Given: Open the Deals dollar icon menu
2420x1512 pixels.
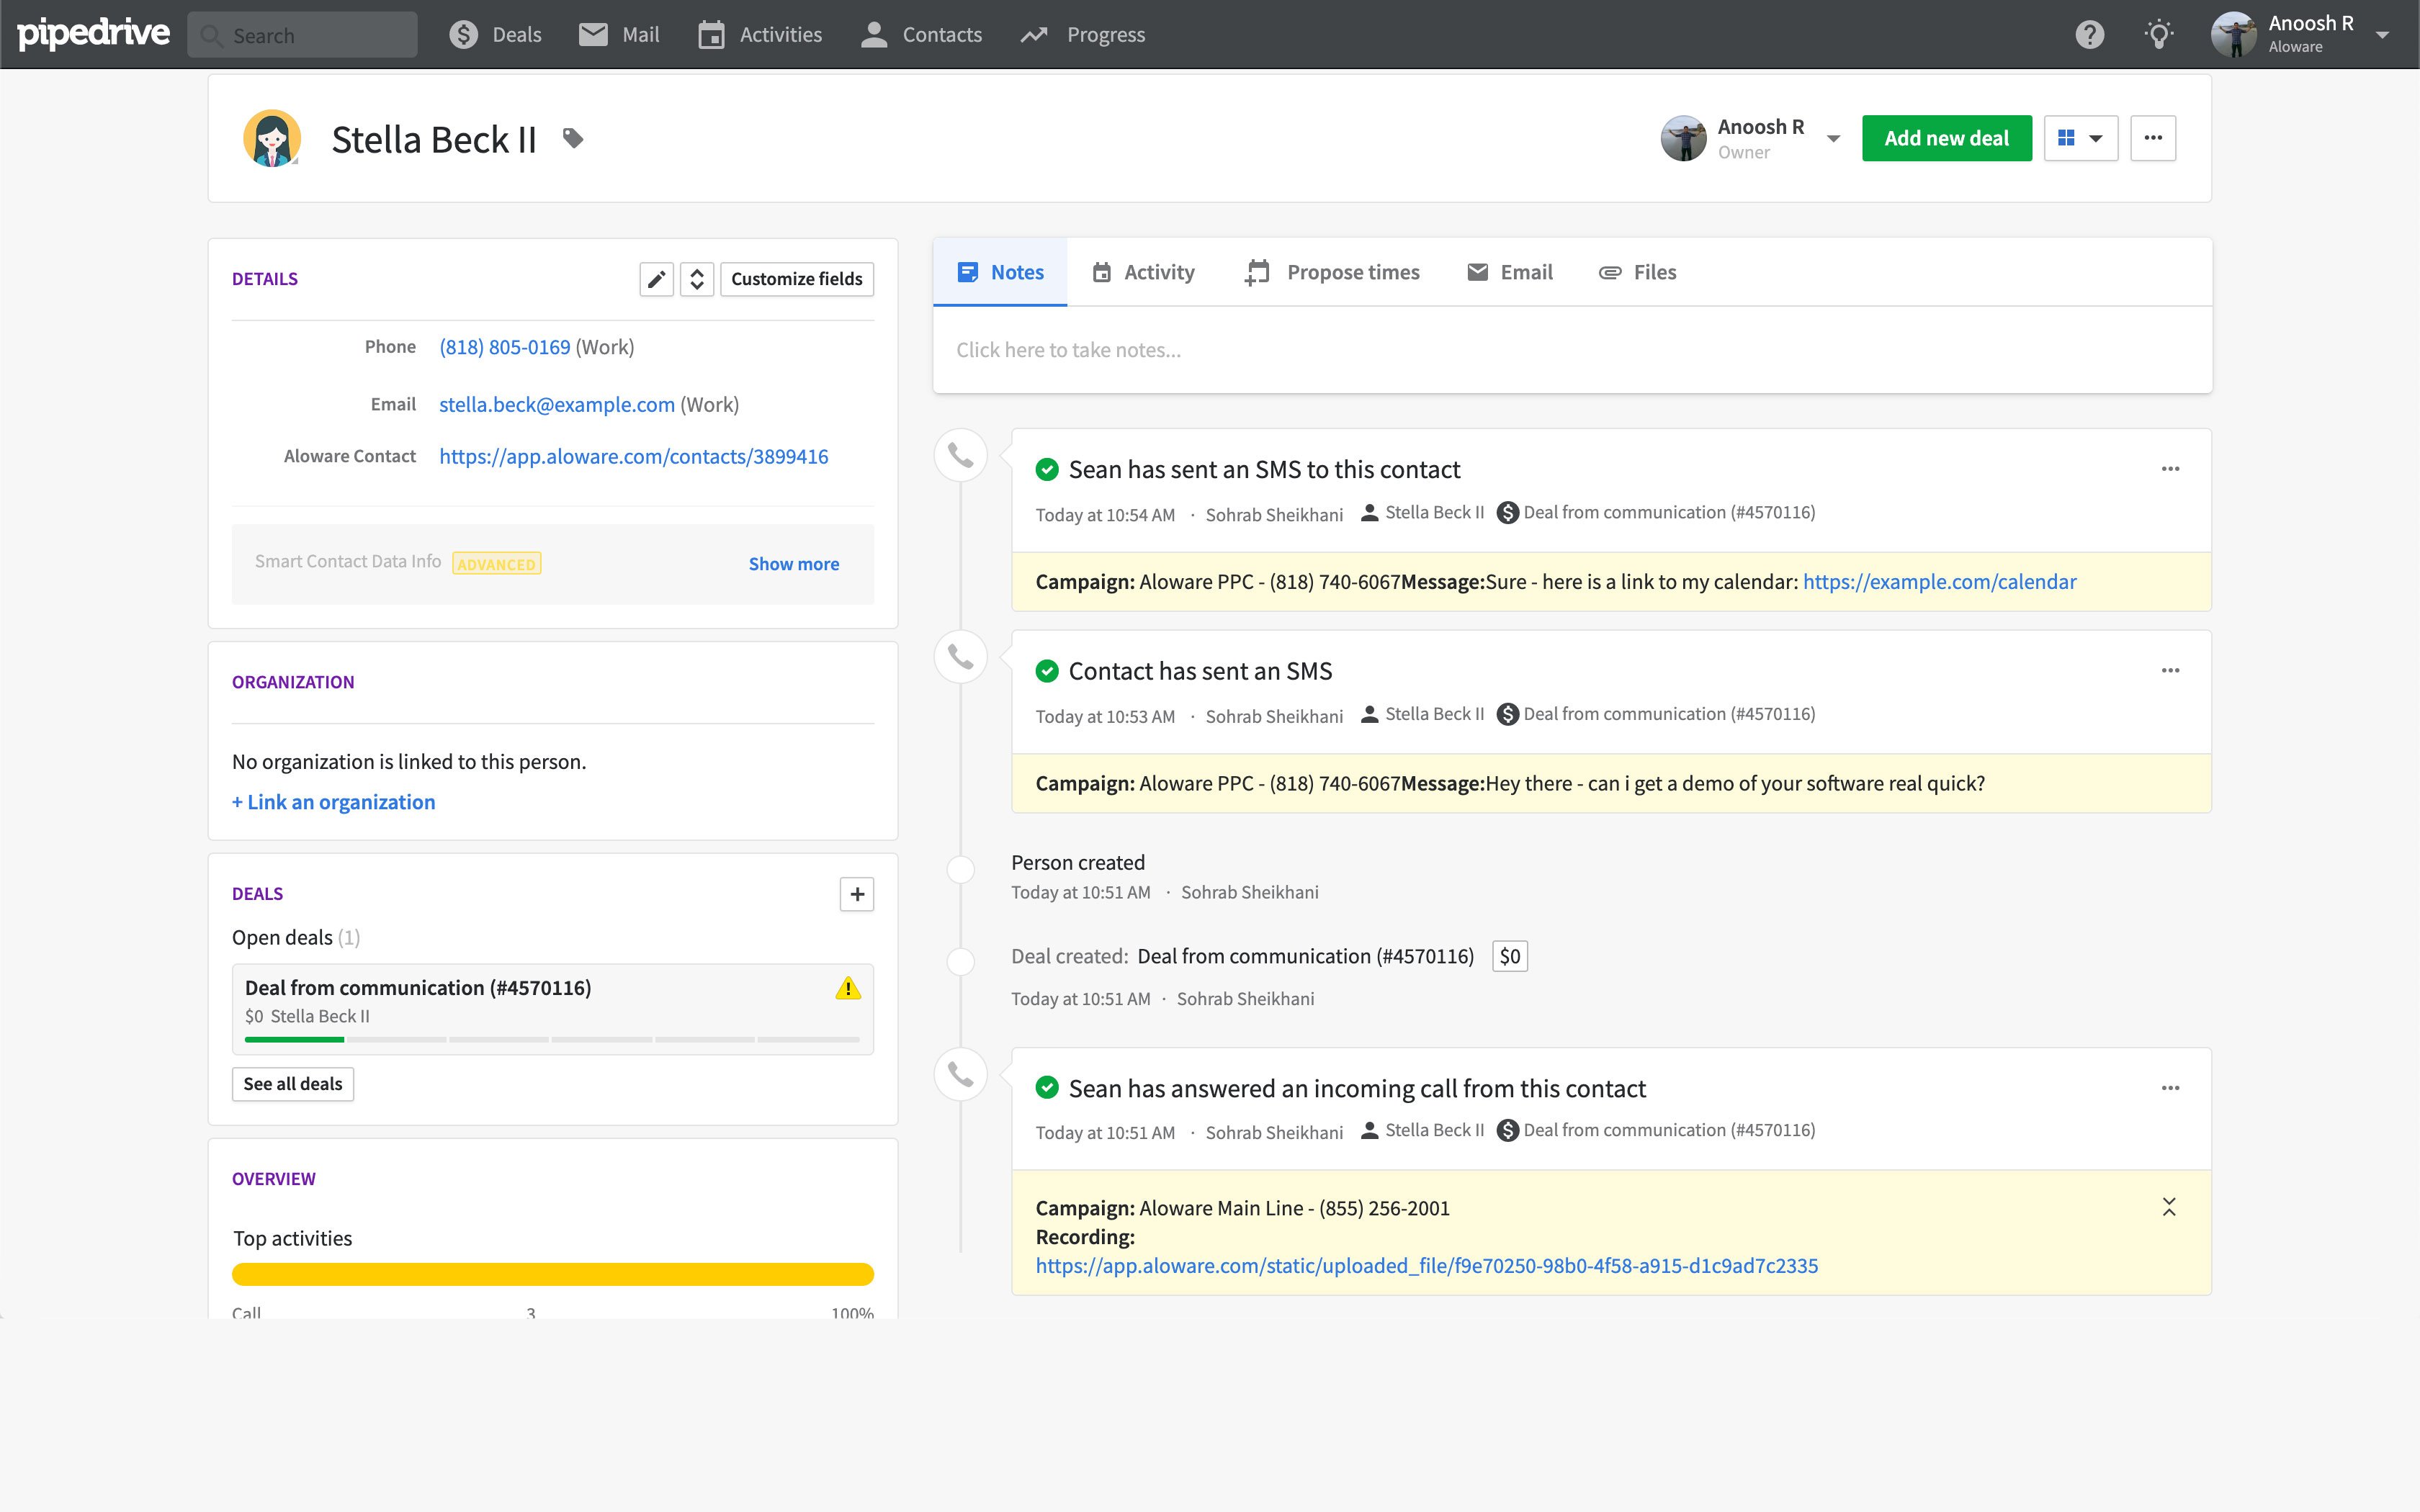Looking at the screenshot, I should click(495, 35).
